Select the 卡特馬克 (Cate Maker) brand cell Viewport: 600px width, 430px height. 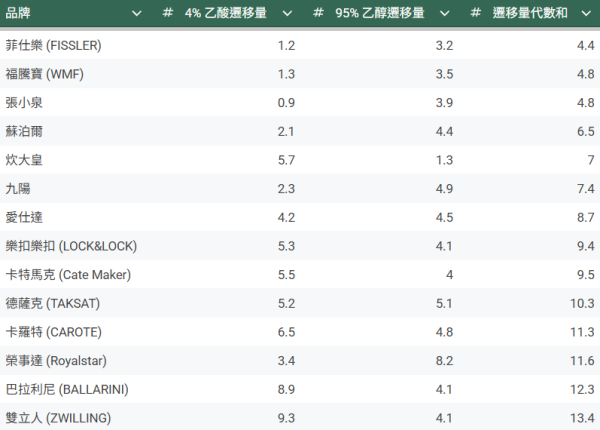pyautogui.click(x=68, y=274)
